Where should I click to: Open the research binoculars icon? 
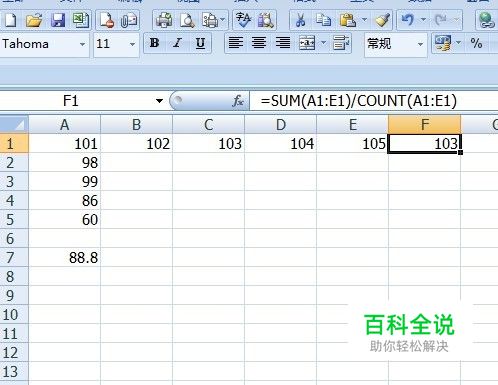(266, 20)
